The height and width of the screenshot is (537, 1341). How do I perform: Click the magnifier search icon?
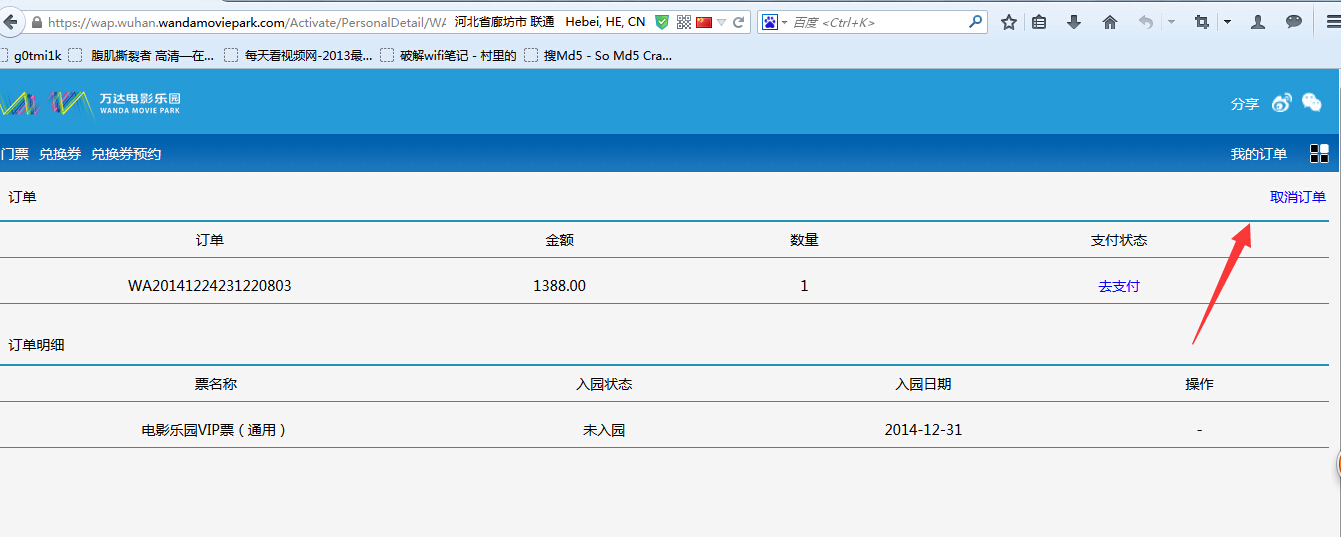click(x=976, y=22)
